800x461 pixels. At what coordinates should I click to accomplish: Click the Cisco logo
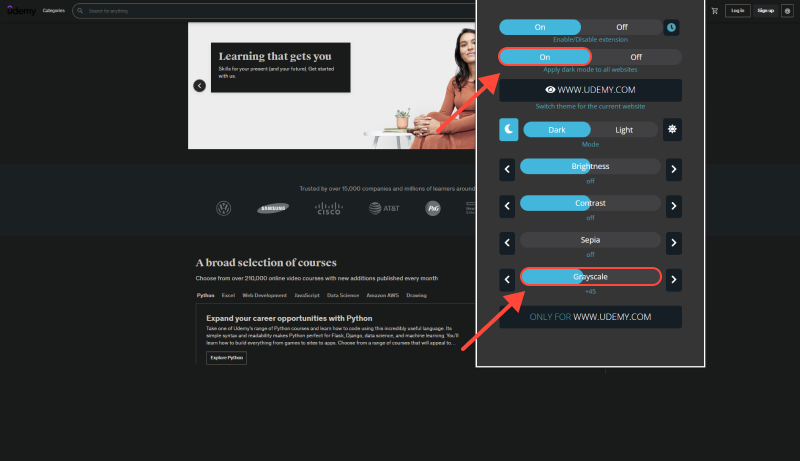(329, 209)
